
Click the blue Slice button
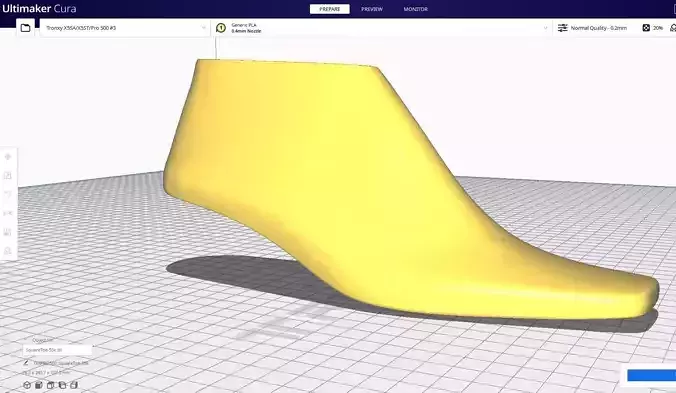pos(651,375)
